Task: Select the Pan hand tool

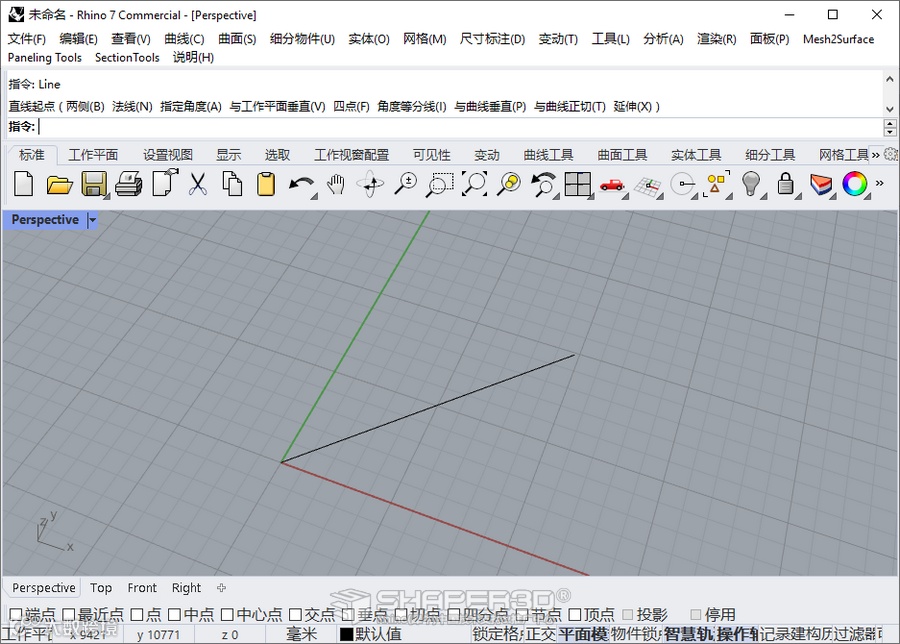Action: (336, 185)
